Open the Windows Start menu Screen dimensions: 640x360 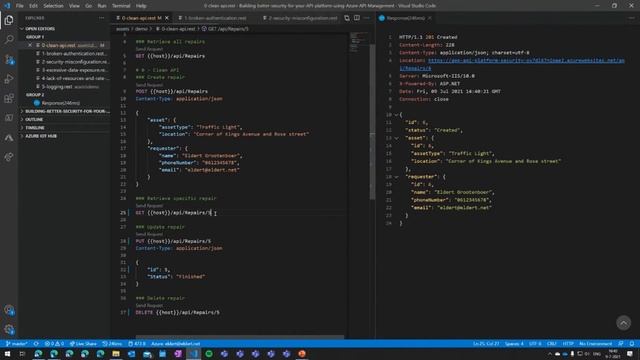coord(7,354)
